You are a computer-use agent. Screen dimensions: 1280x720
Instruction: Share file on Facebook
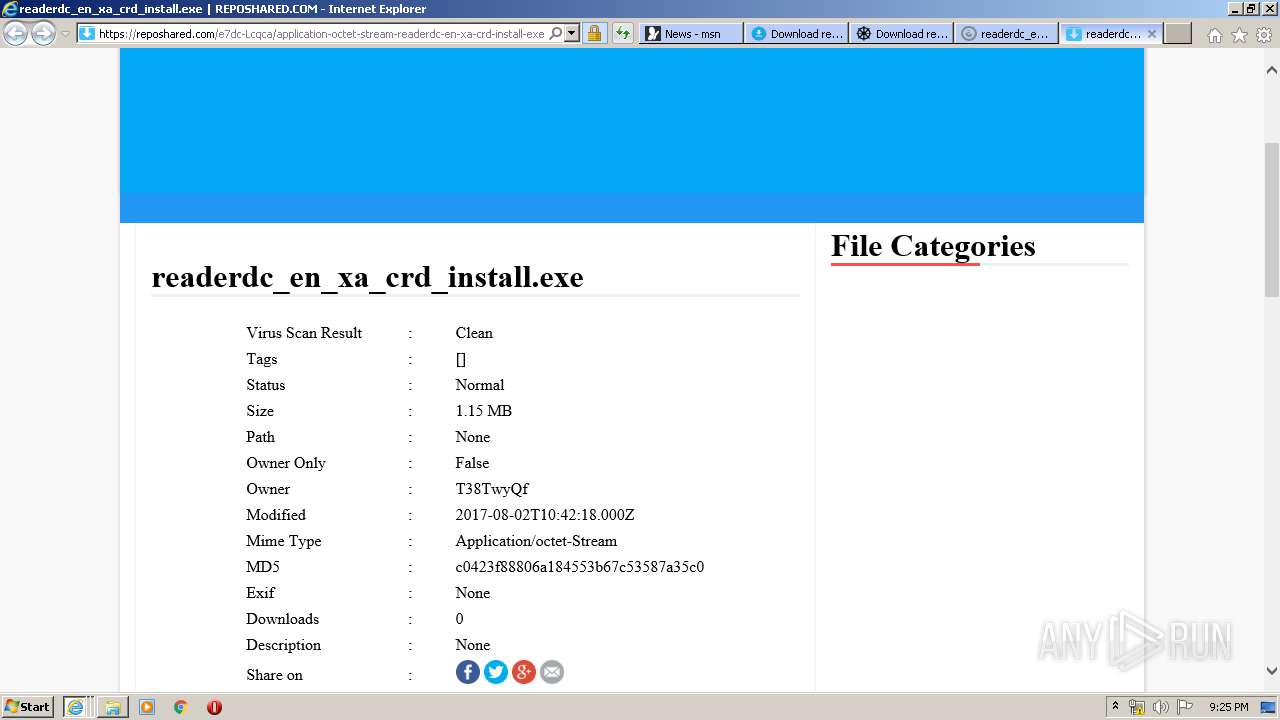467,672
